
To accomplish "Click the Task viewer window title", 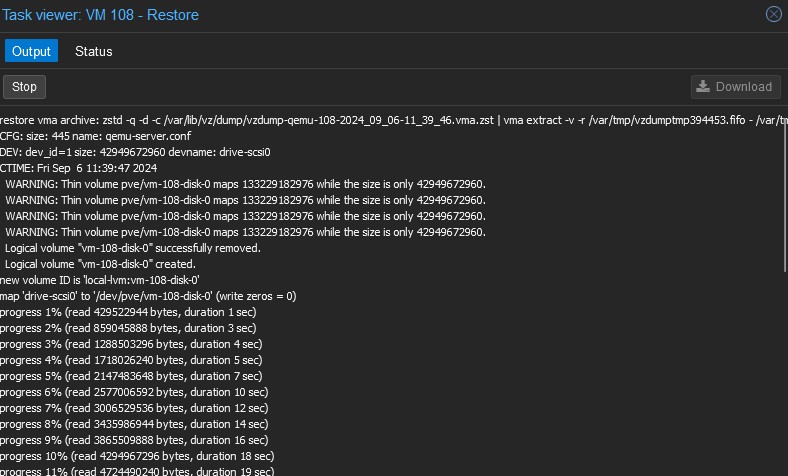I will click(100, 15).
